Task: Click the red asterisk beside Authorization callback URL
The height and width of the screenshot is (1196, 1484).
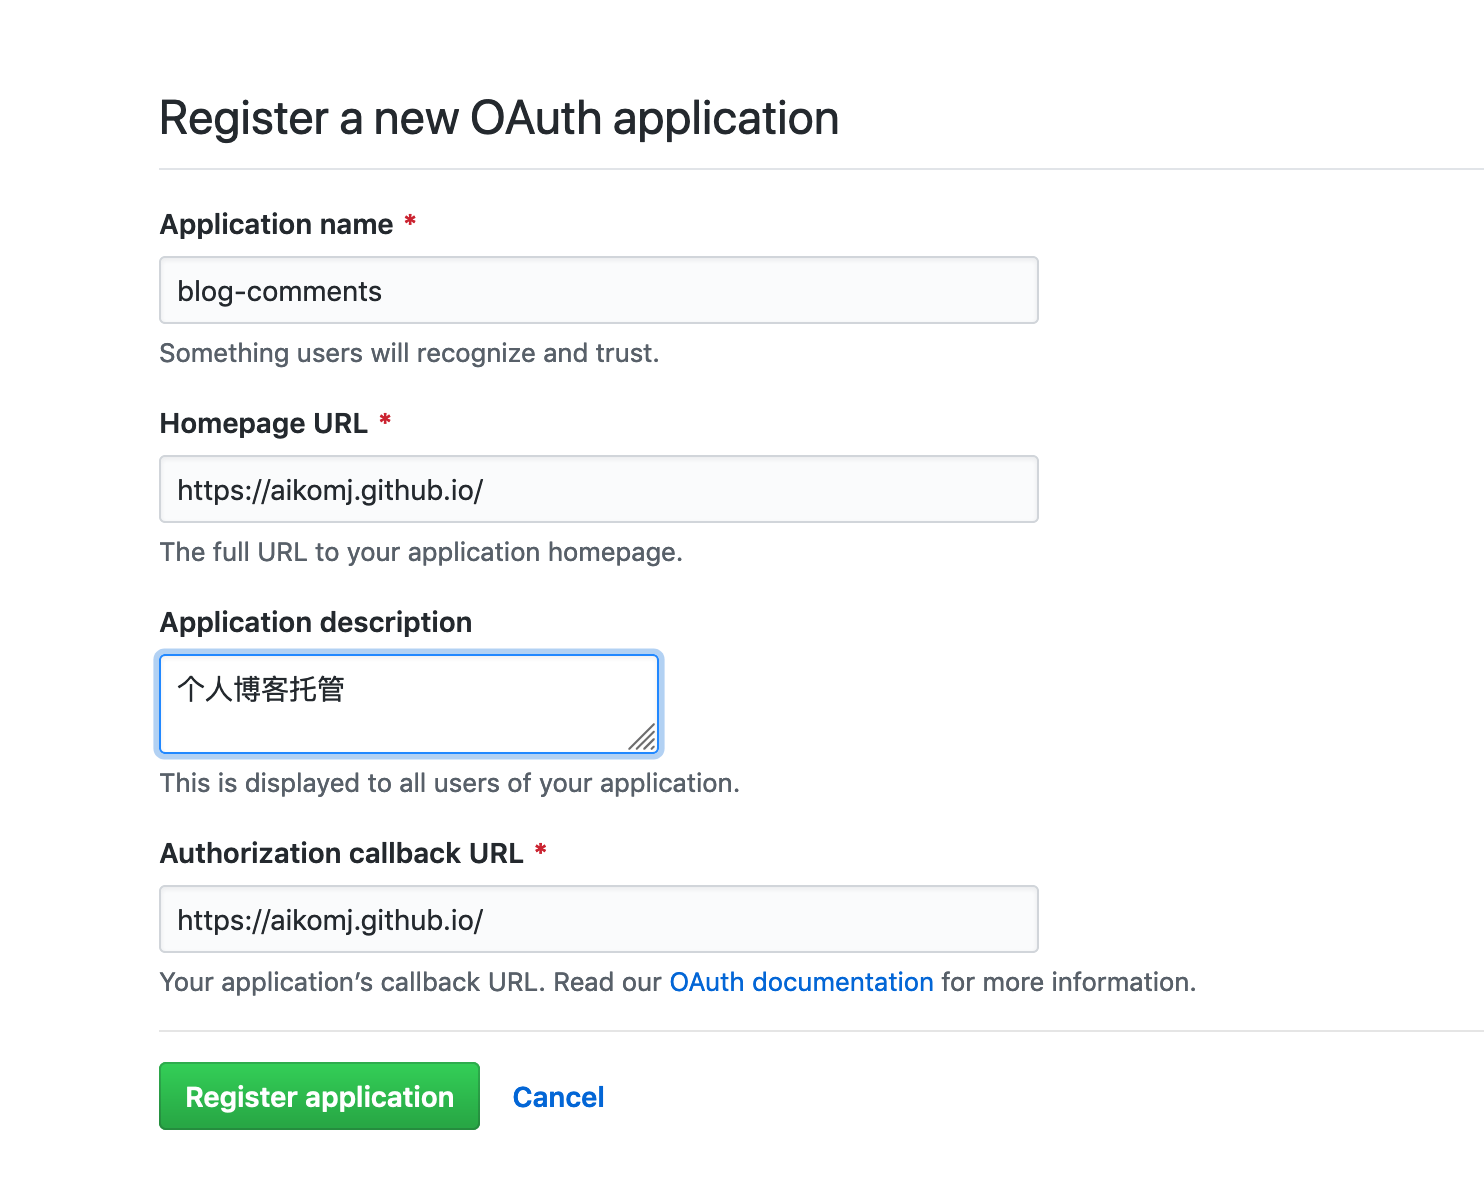Action: point(541,850)
